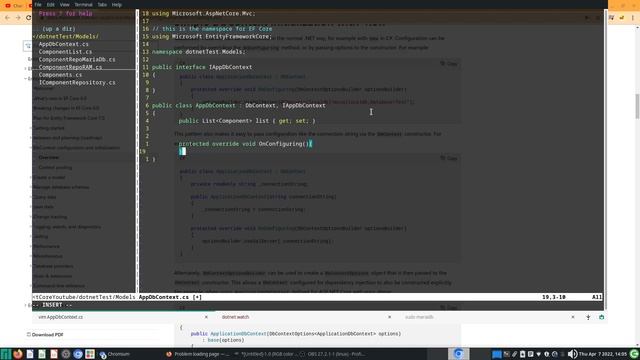Click the green icon after the new tab icon
Image resolution: width=640 pixels, height=360 pixels.
(601, 317)
